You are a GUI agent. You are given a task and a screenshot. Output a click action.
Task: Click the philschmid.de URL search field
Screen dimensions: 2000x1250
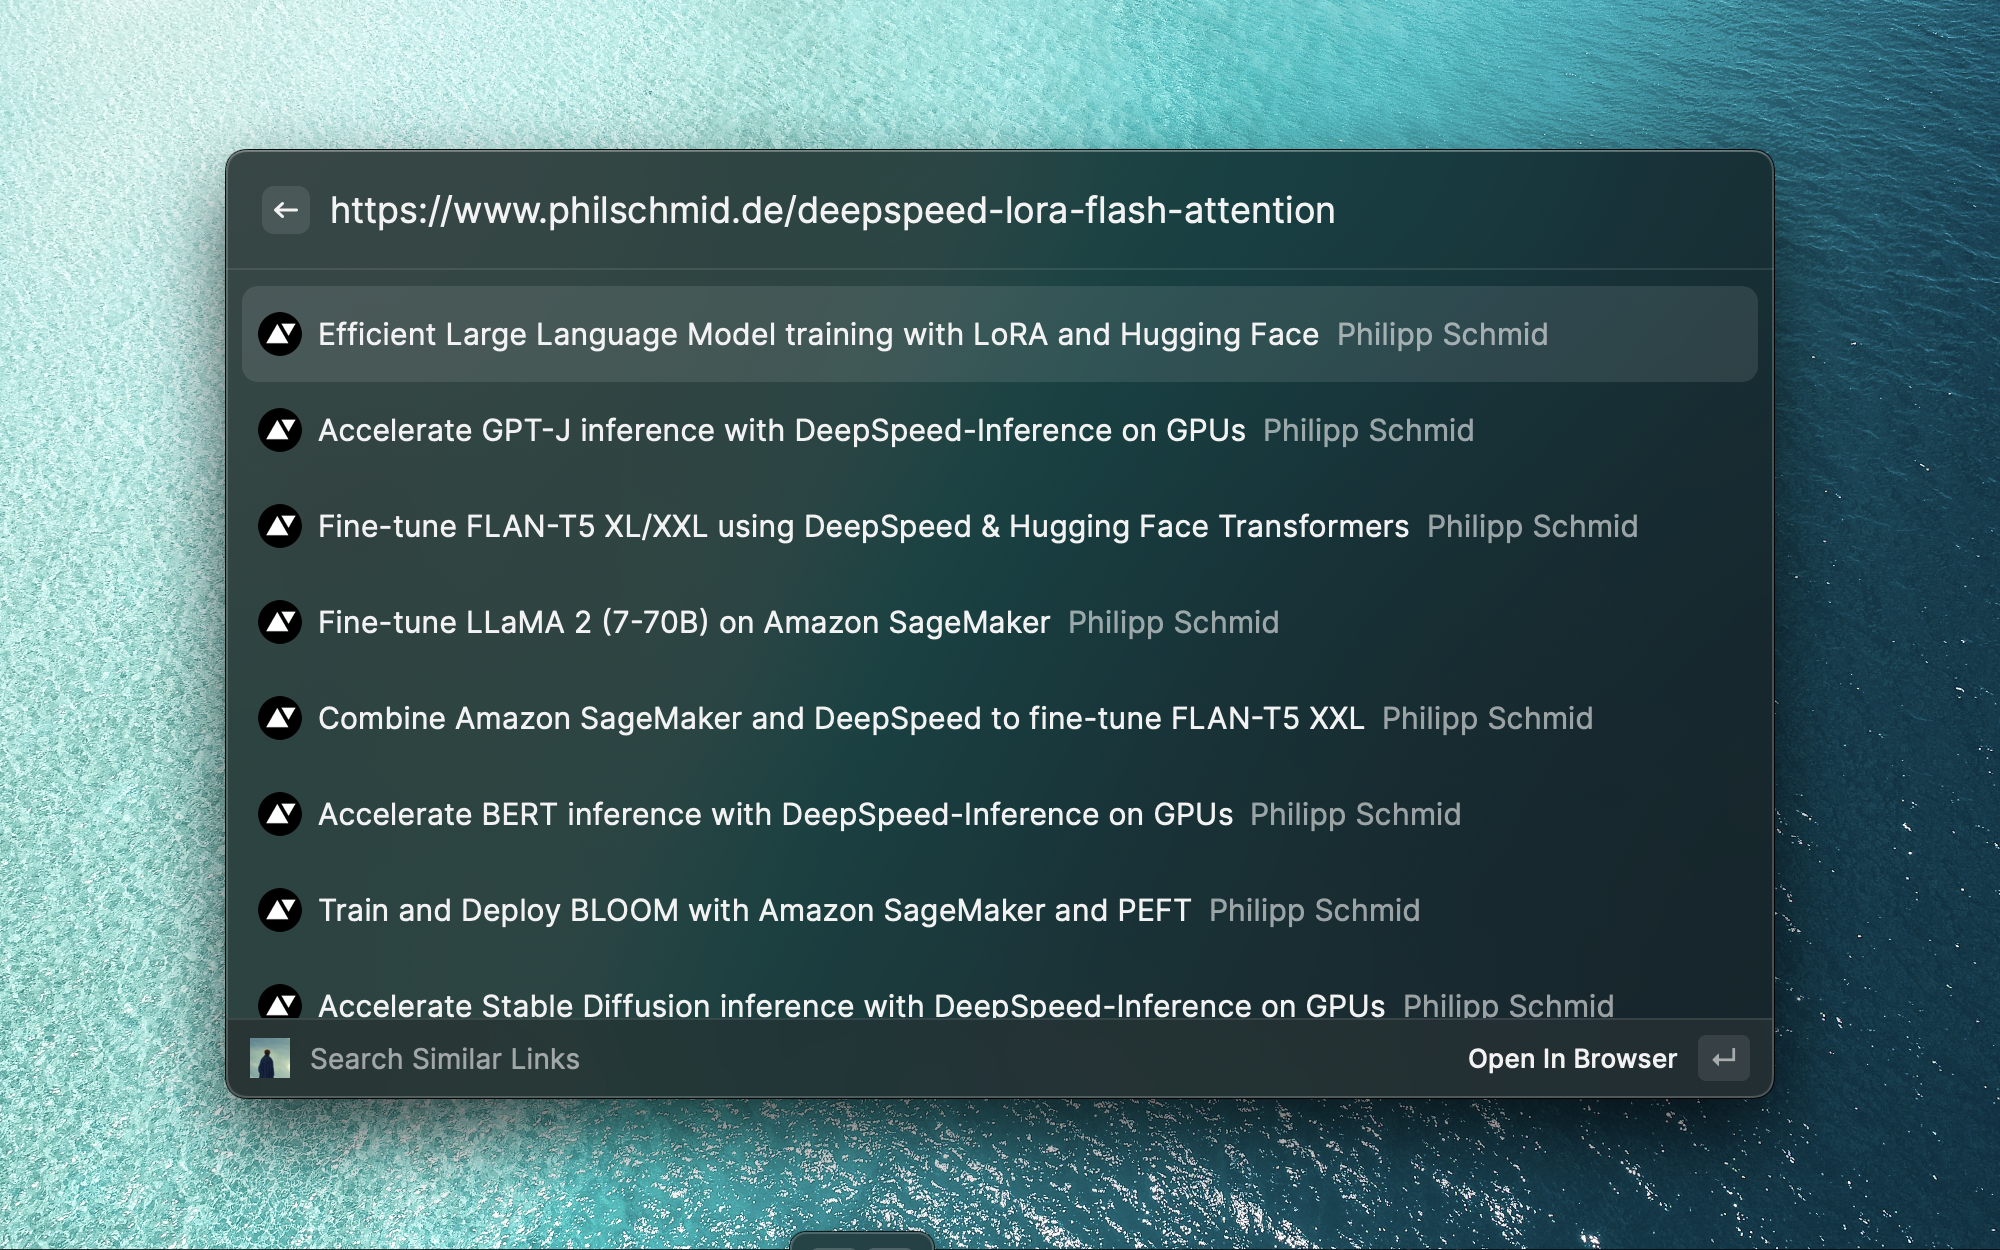832,210
